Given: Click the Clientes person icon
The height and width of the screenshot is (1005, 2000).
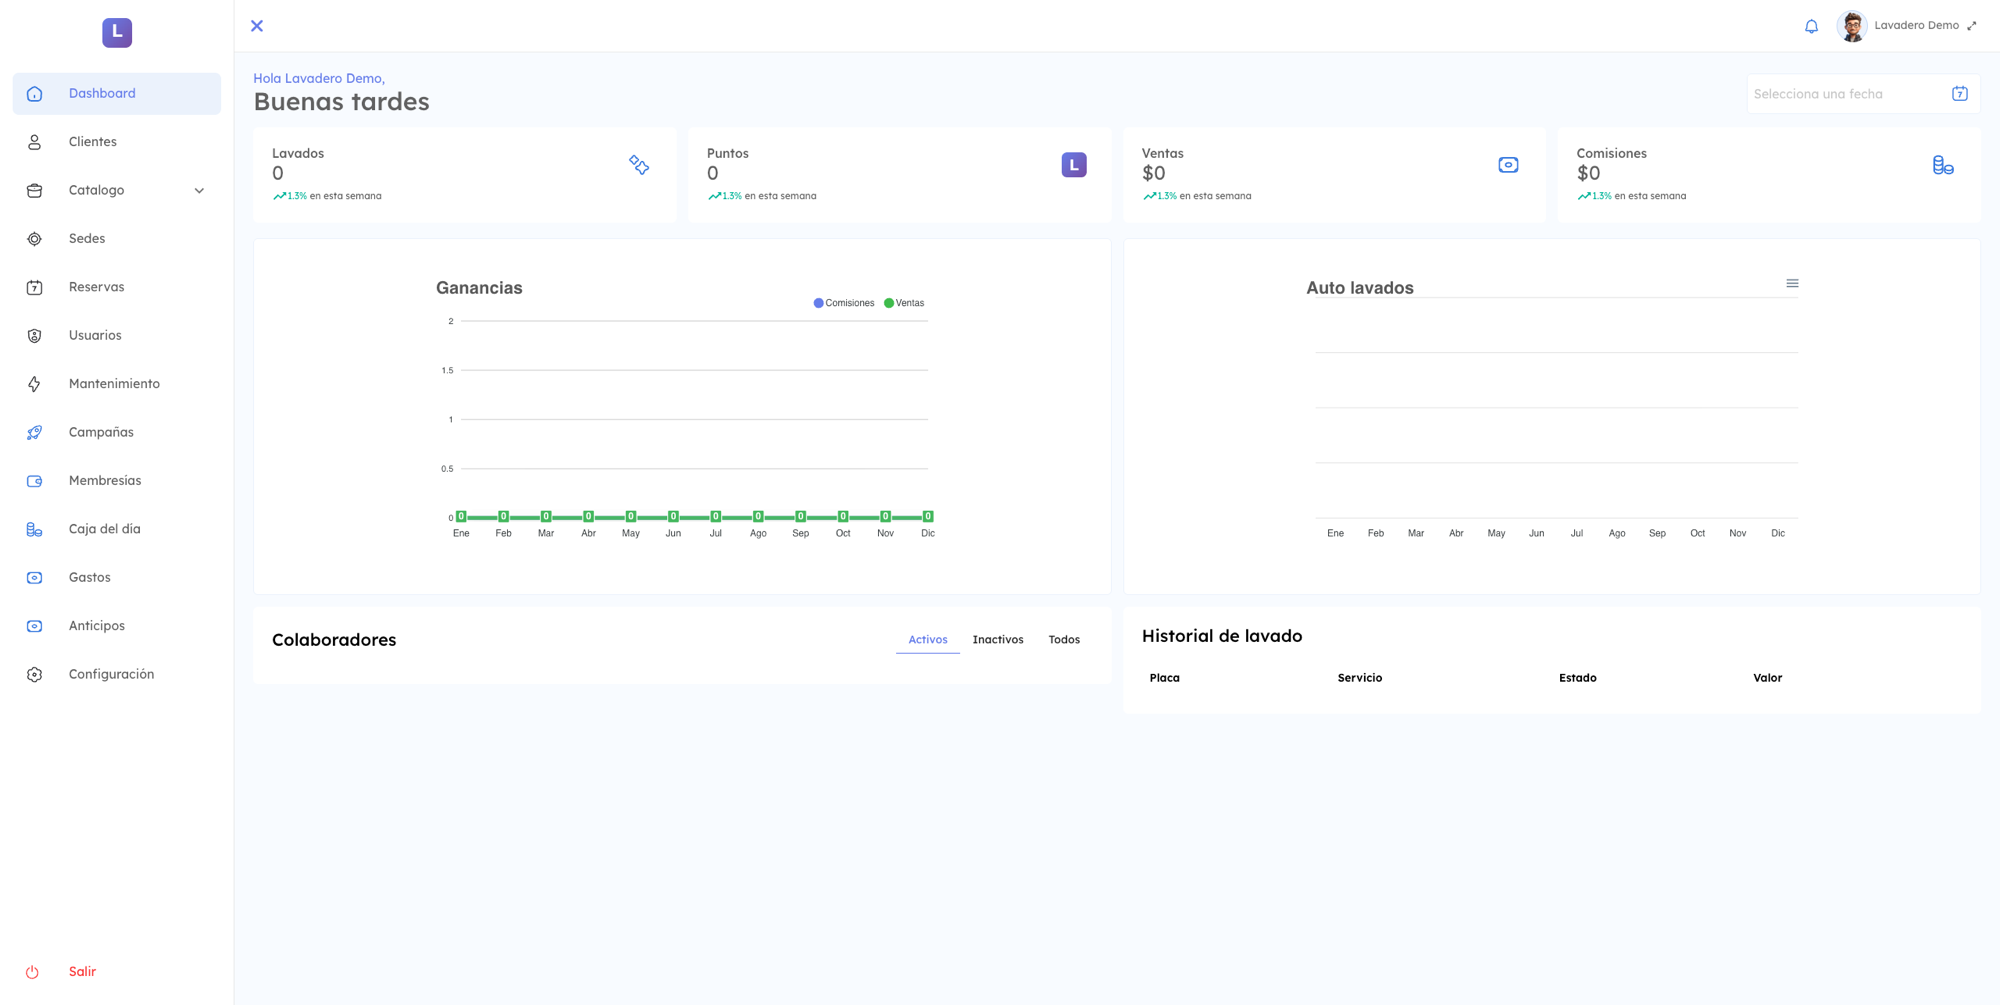Looking at the screenshot, I should pos(34,142).
